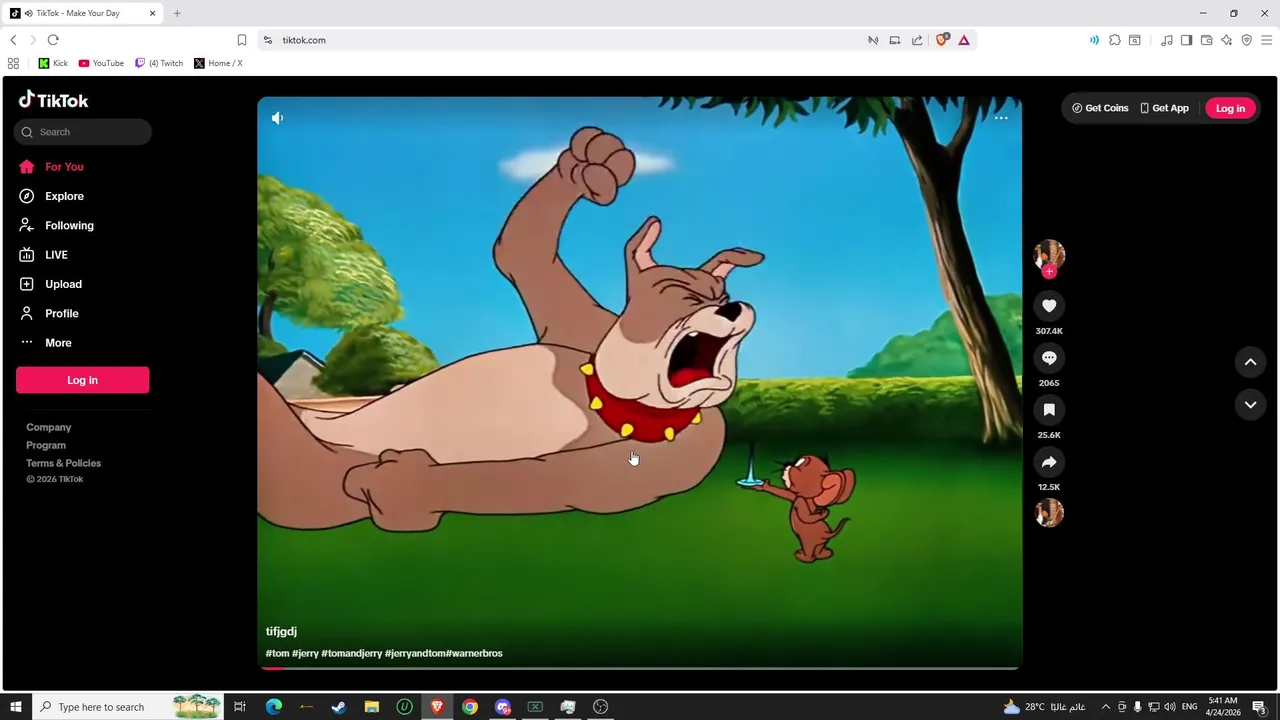Click the sidebar Log in button
The image size is (1280, 720).
(82, 380)
